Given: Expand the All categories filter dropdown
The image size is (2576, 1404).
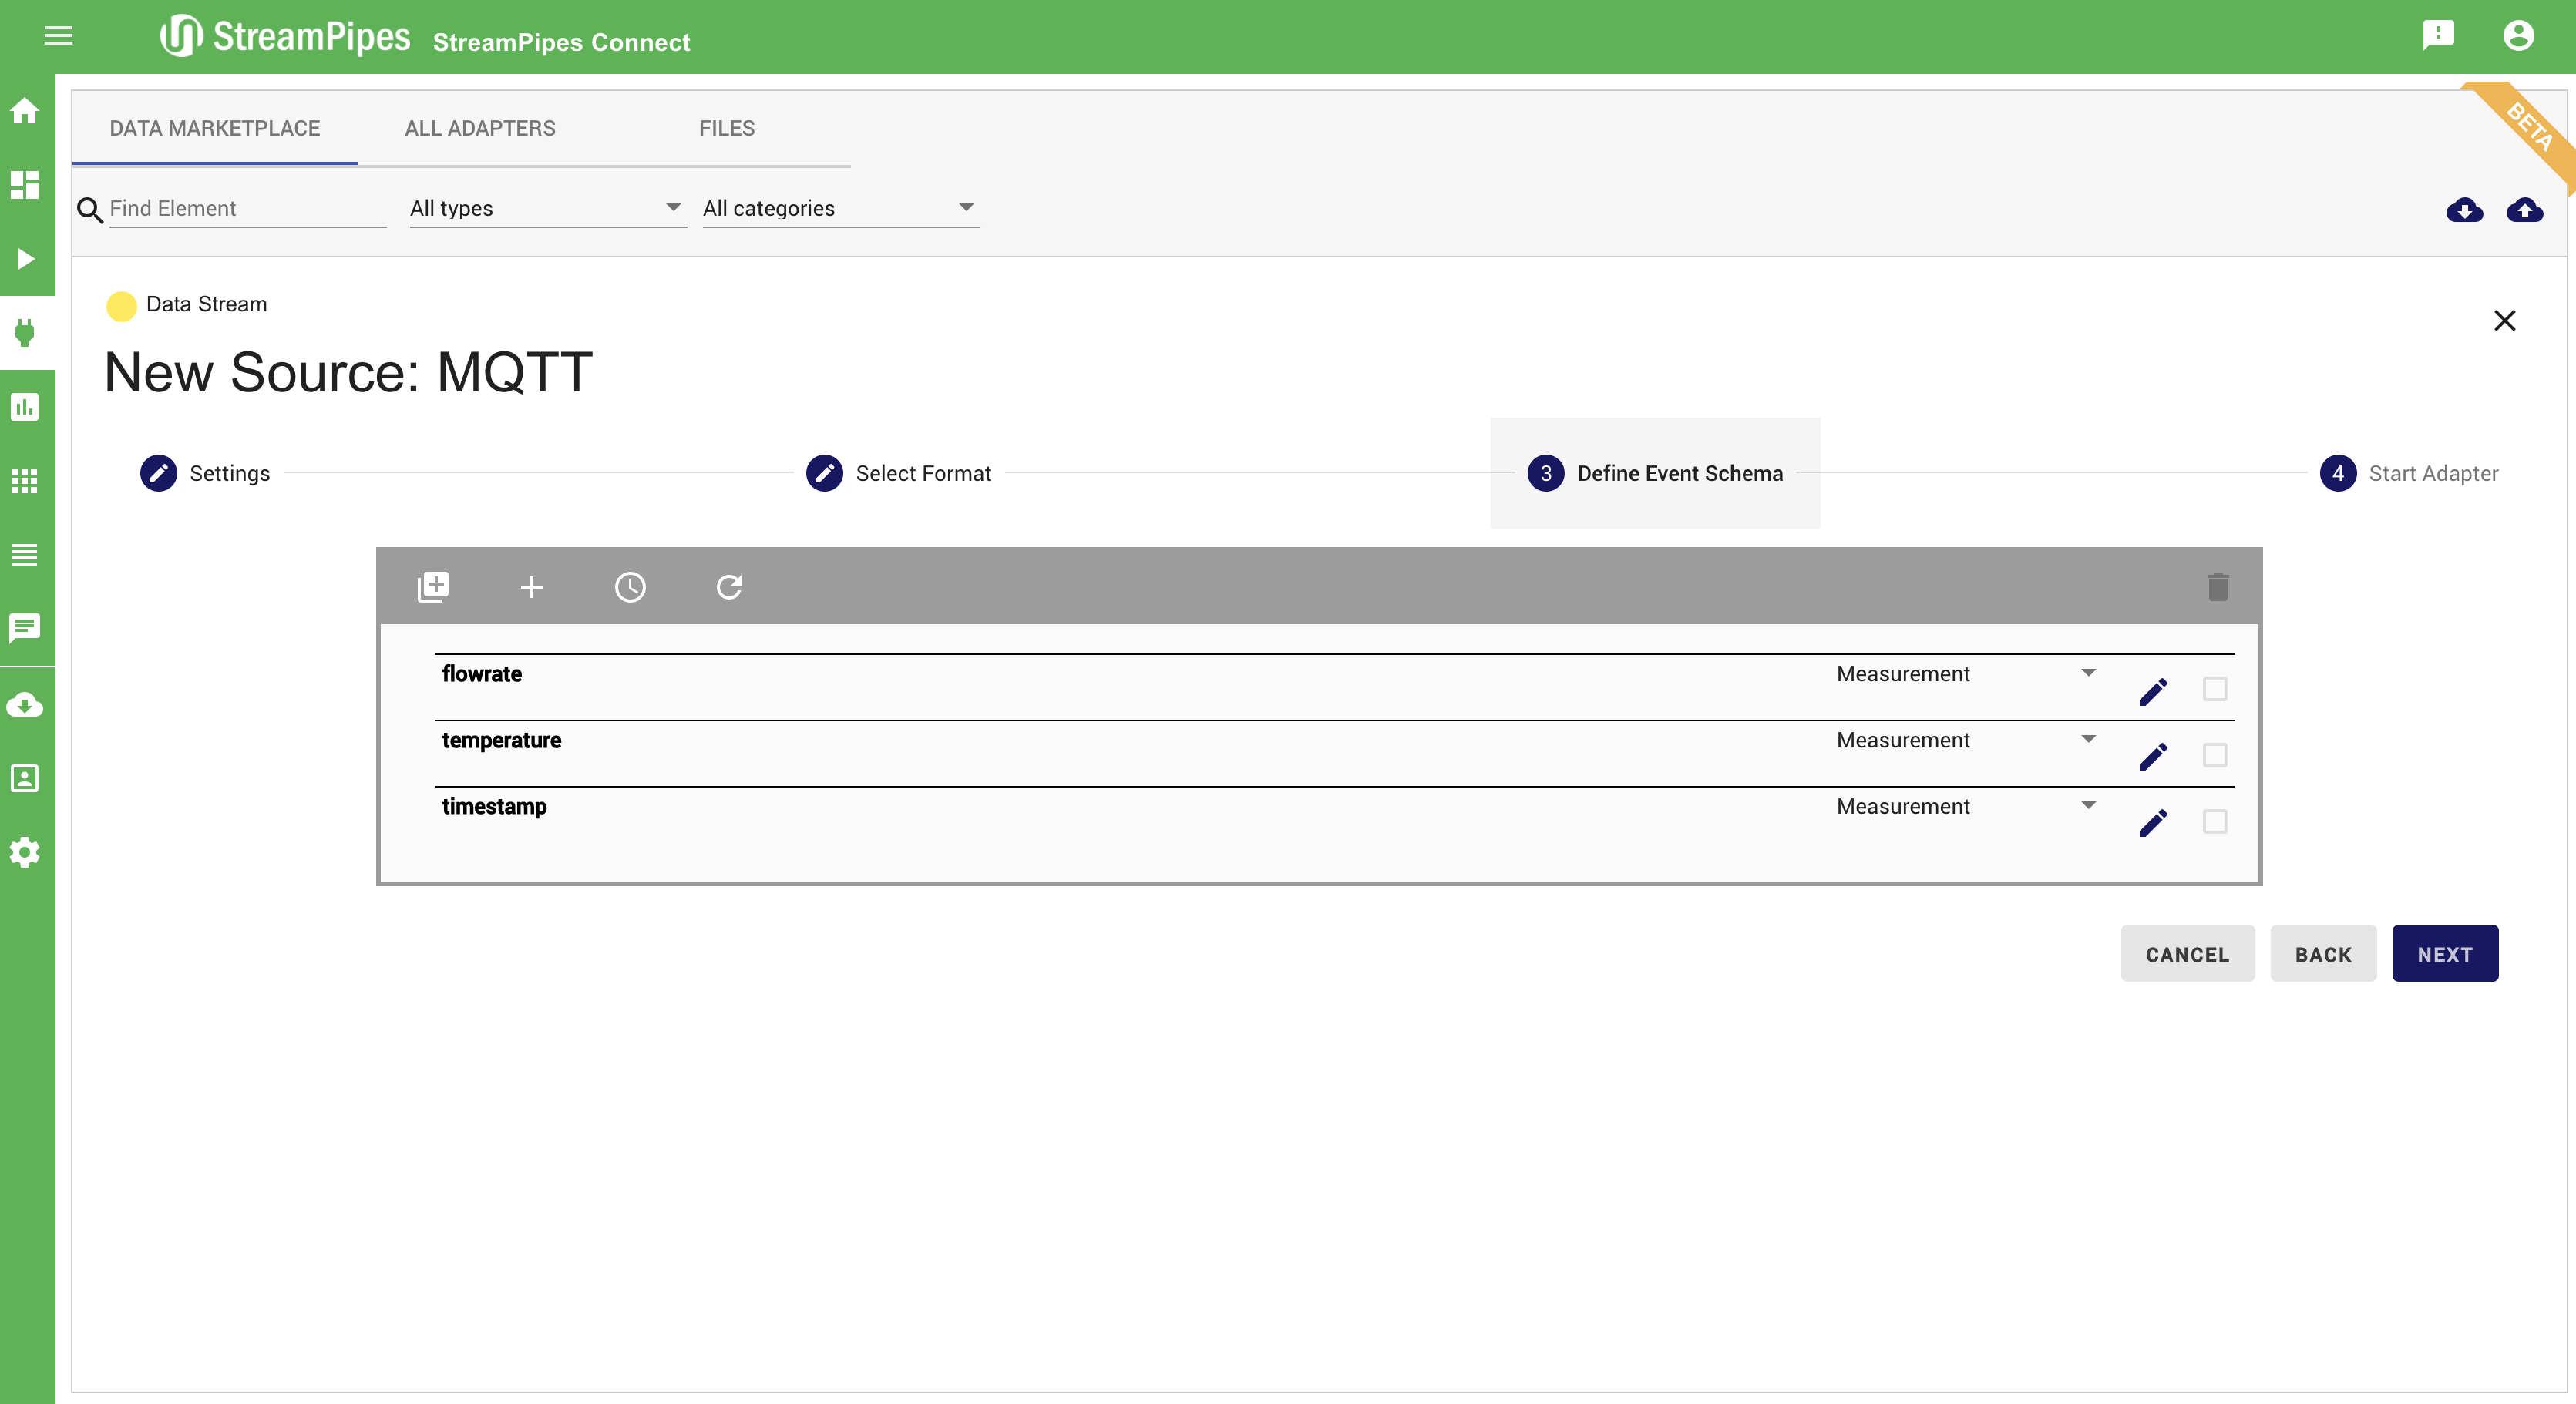Looking at the screenshot, I should click(839, 208).
